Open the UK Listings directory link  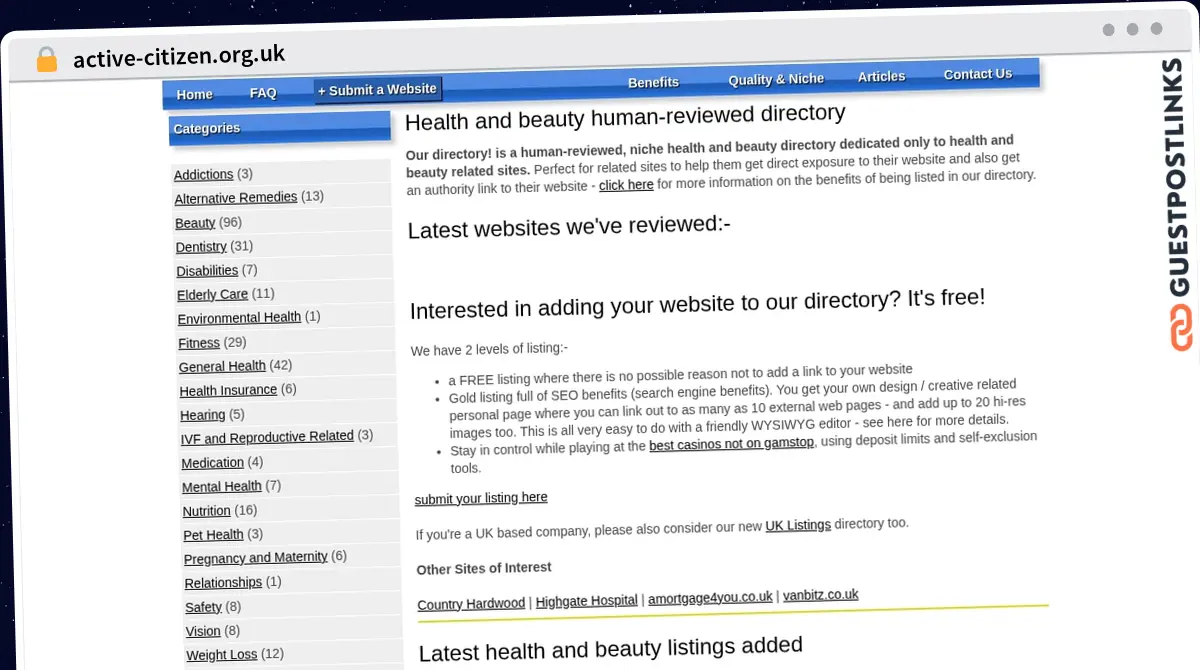(798, 524)
